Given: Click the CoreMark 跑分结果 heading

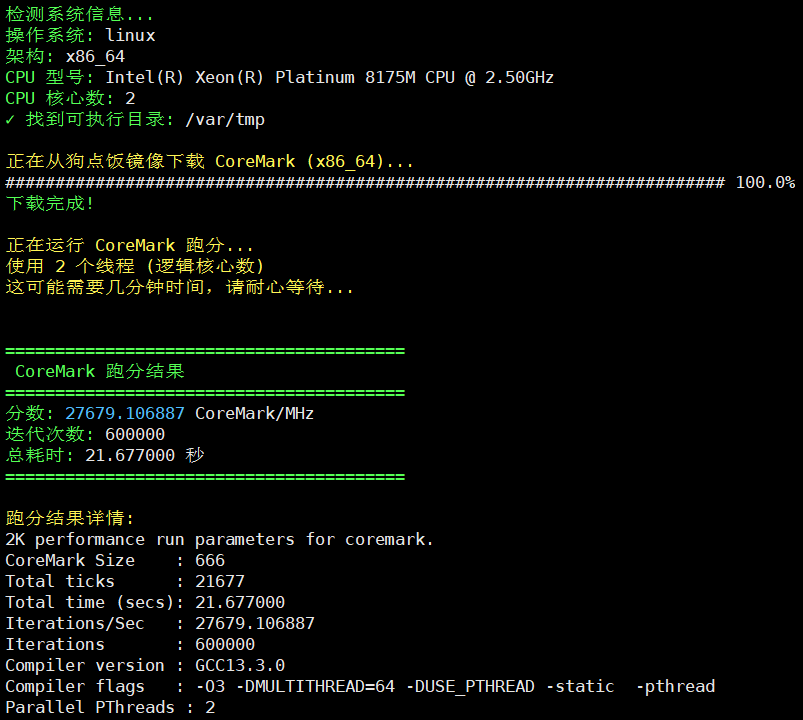Looking at the screenshot, I should click(100, 371).
